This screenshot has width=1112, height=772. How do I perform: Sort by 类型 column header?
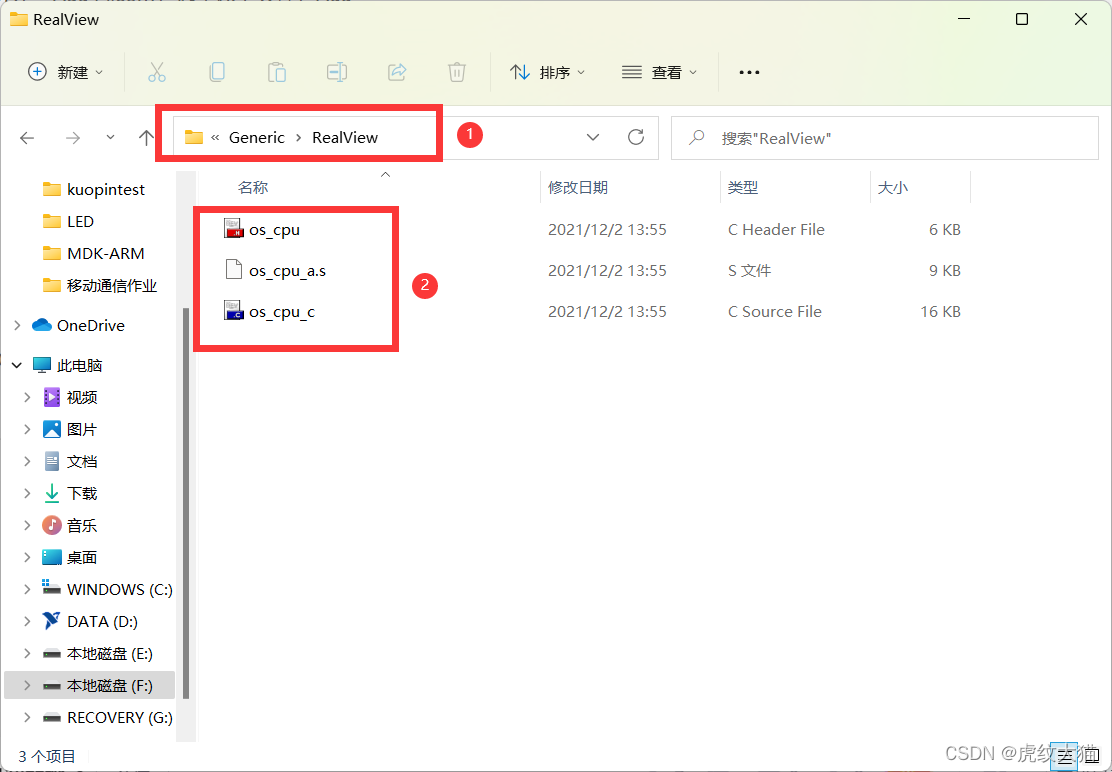tap(743, 187)
